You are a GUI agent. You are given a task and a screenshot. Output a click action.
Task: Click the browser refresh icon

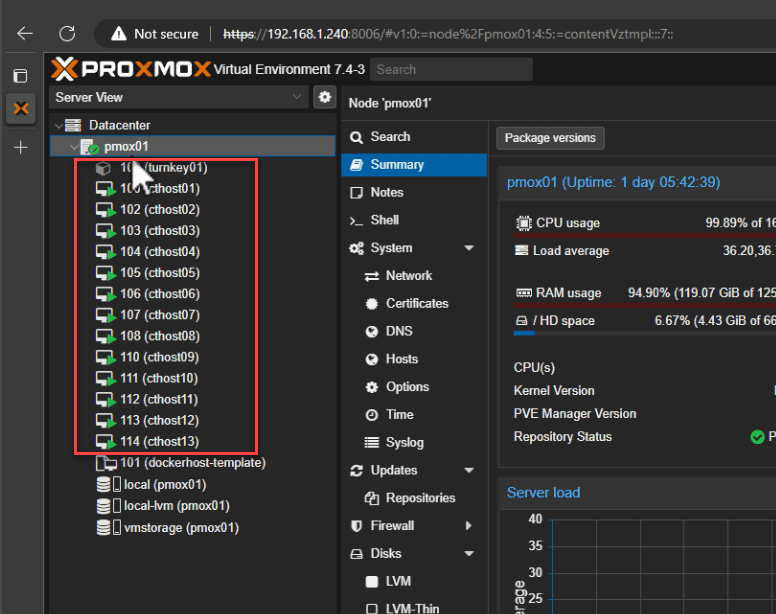67,33
